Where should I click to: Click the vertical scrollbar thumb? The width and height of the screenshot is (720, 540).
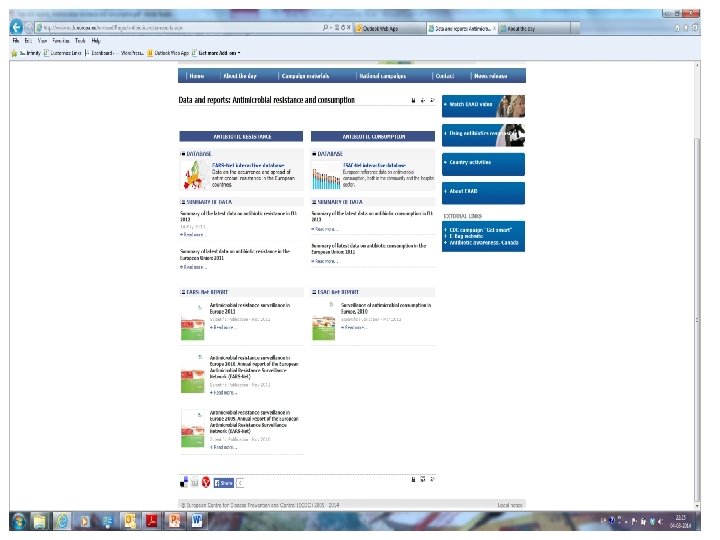coord(698,321)
